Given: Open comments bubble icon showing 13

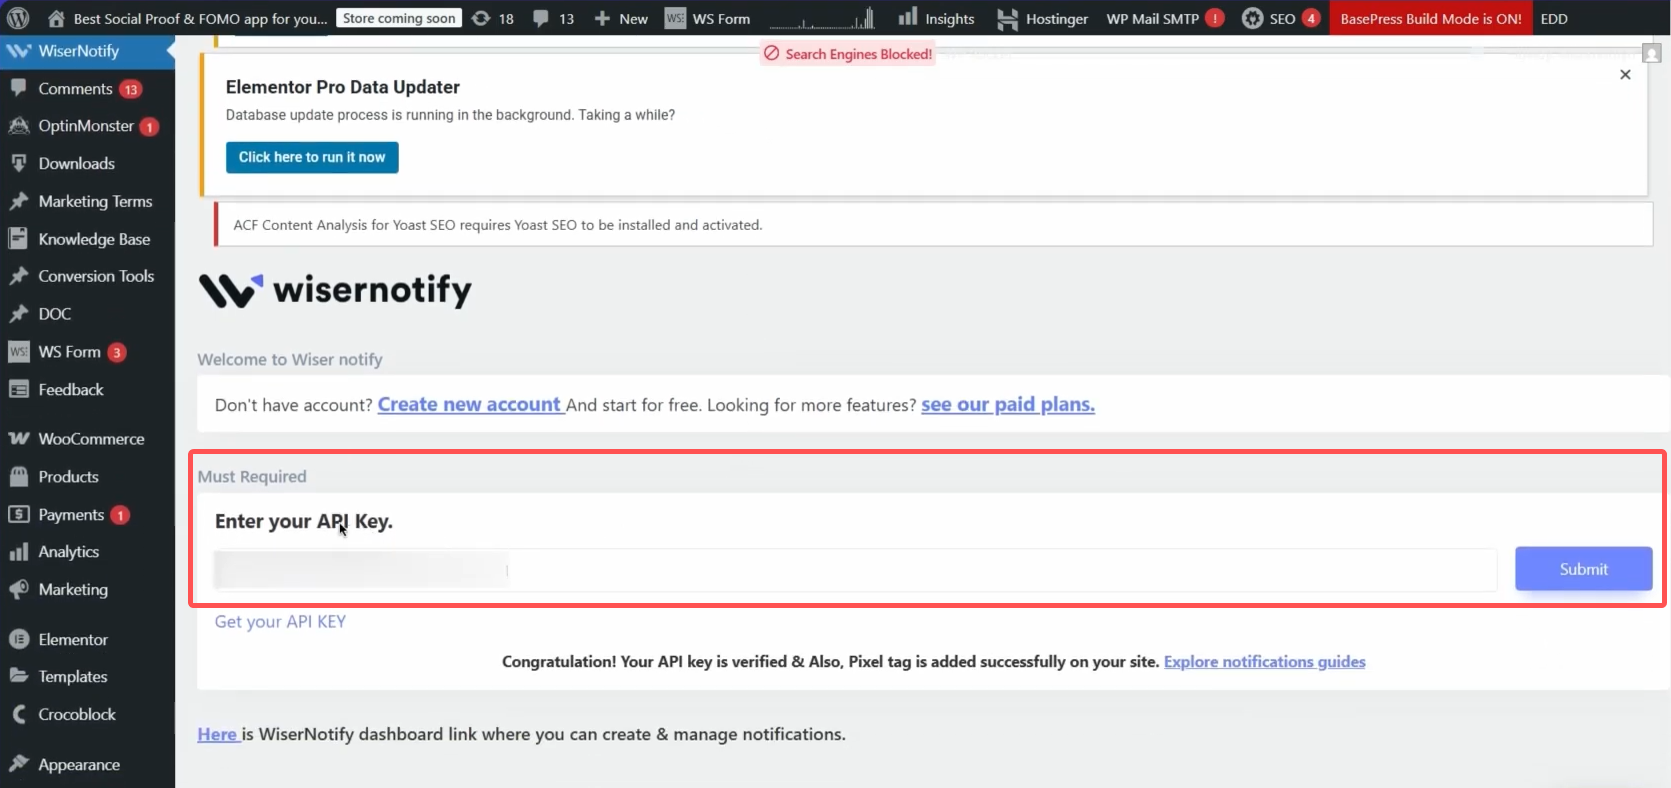Looking at the screenshot, I should click(541, 18).
